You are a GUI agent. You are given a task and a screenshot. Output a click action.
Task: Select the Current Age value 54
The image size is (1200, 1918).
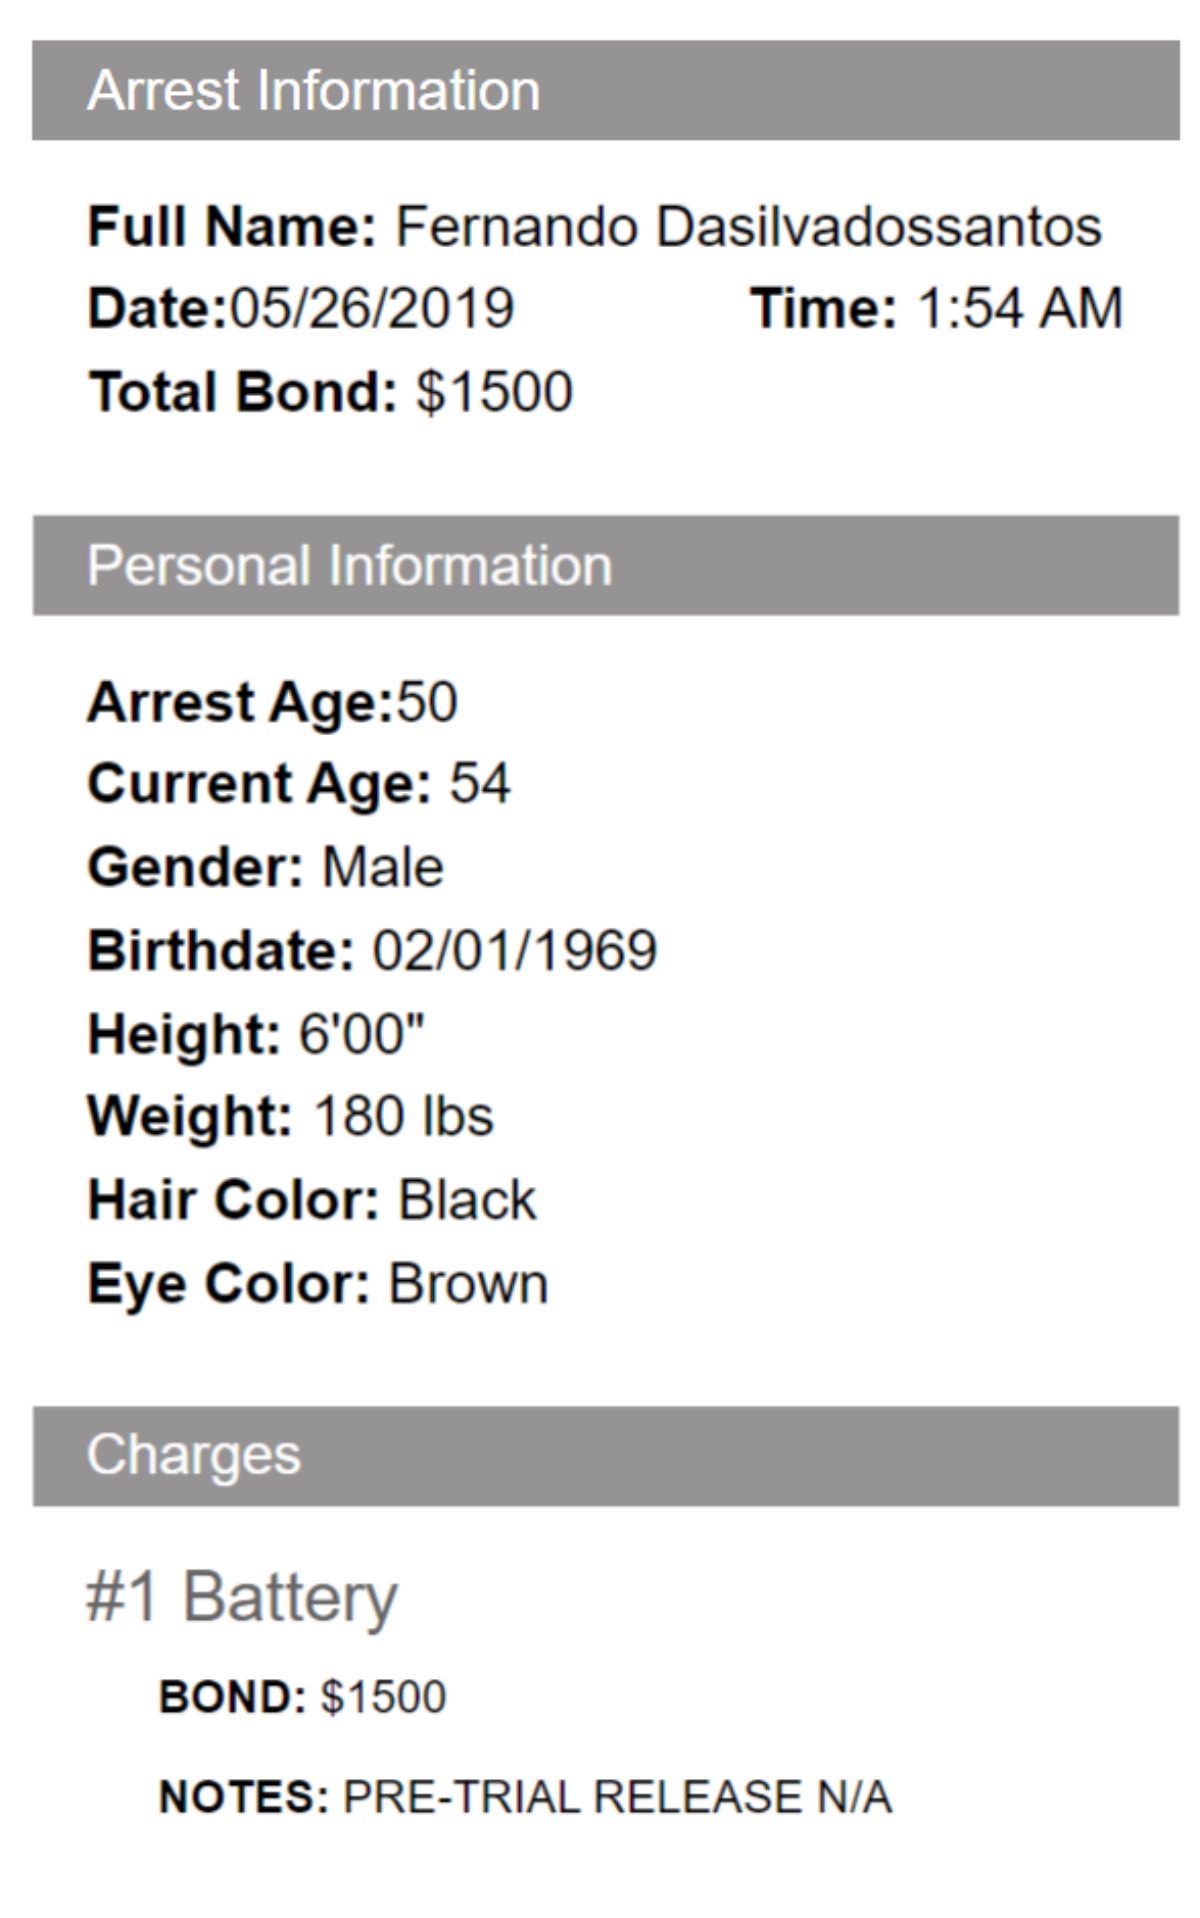[x=480, y=783]
